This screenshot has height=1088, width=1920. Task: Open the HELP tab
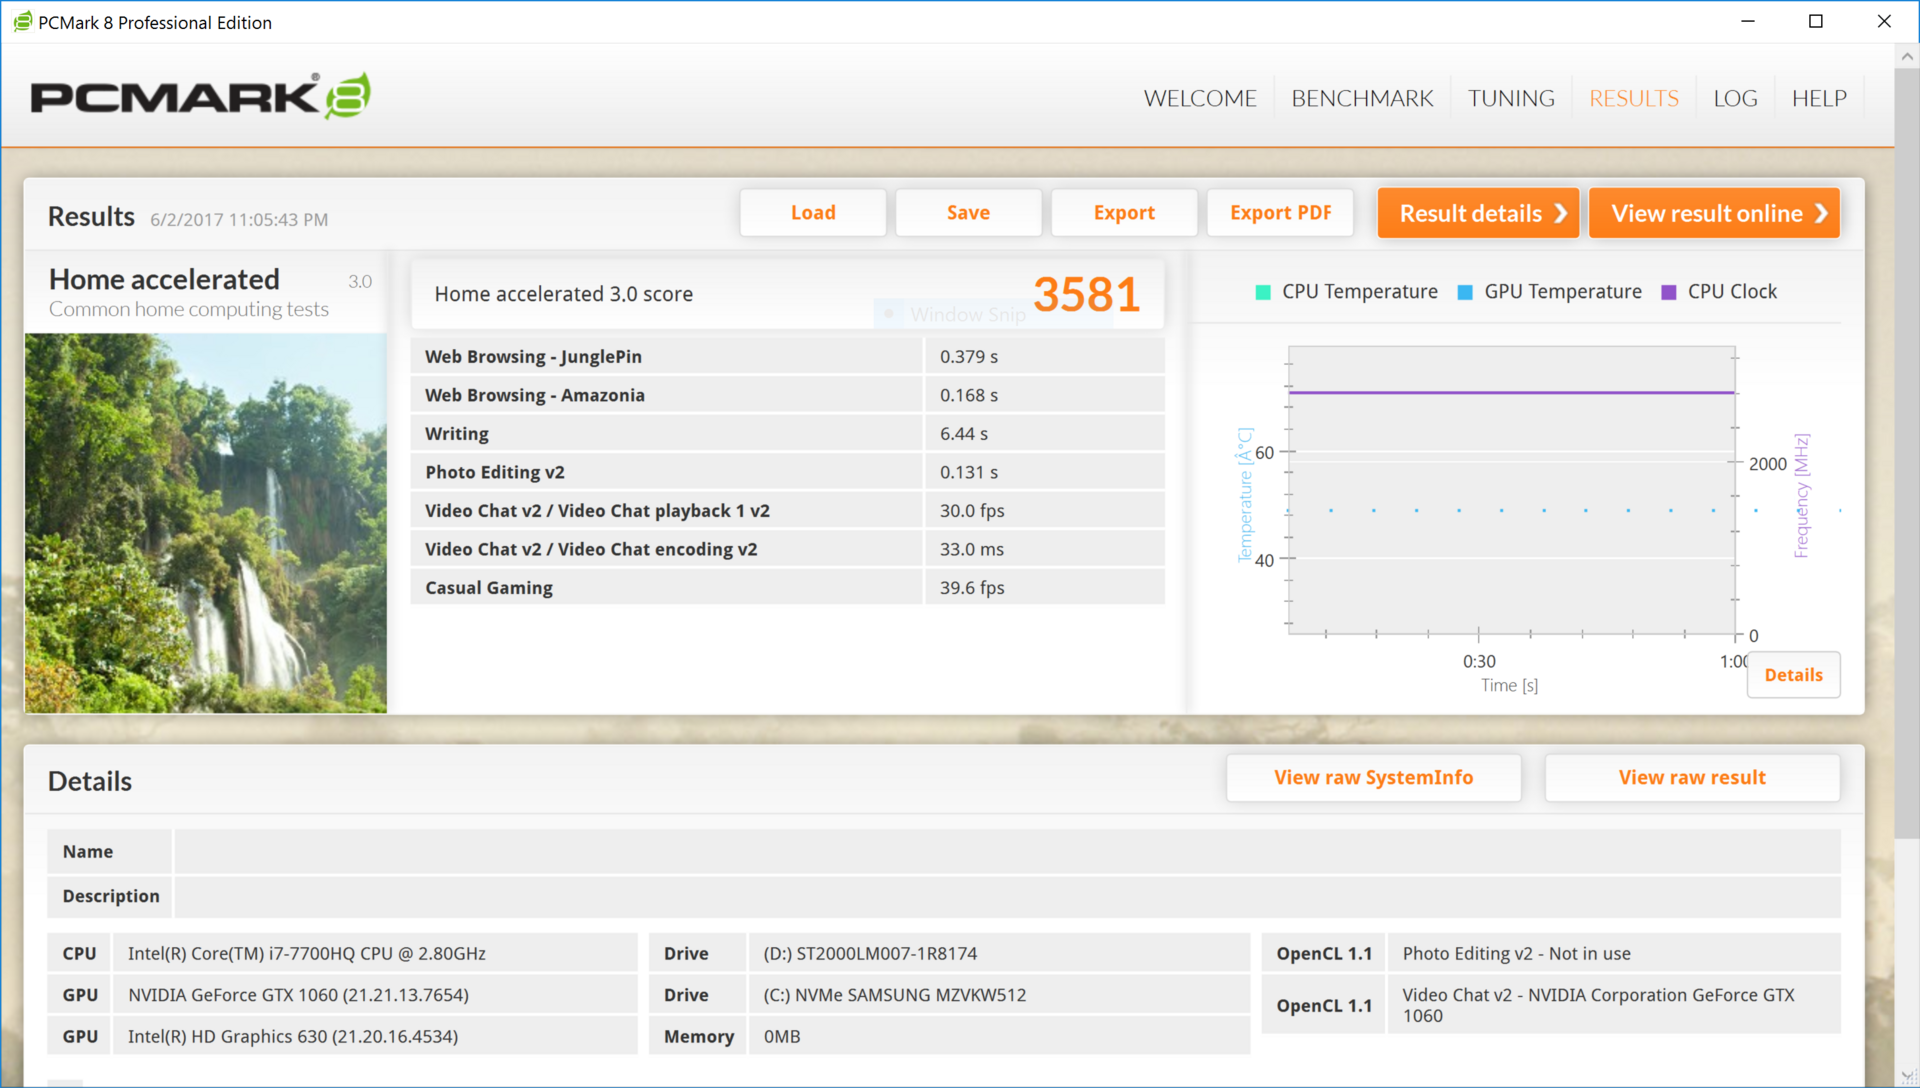pyautogui.click(x=1819, y=98)
